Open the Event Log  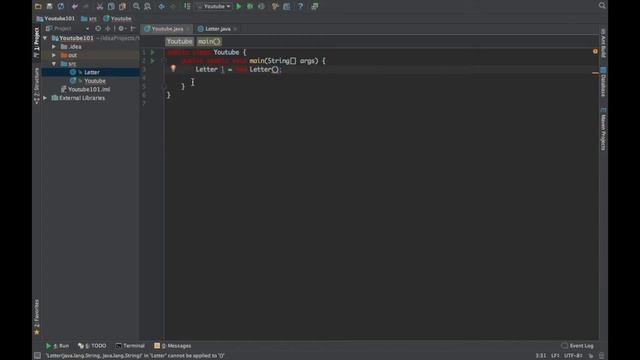(x=578, y=346)
